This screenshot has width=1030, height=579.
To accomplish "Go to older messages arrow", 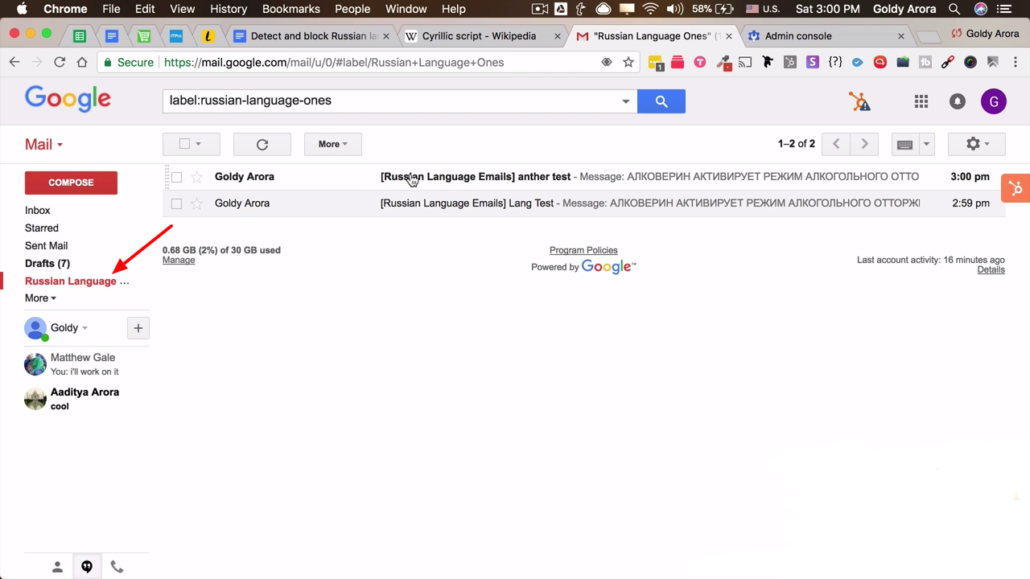I will 864,143.
